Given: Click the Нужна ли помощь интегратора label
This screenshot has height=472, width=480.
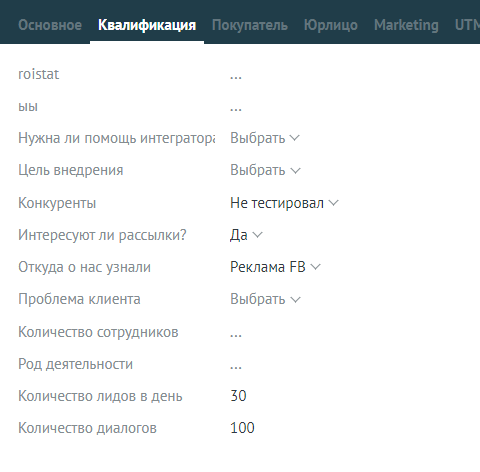Looking at the screenshot, I should 117,138.
